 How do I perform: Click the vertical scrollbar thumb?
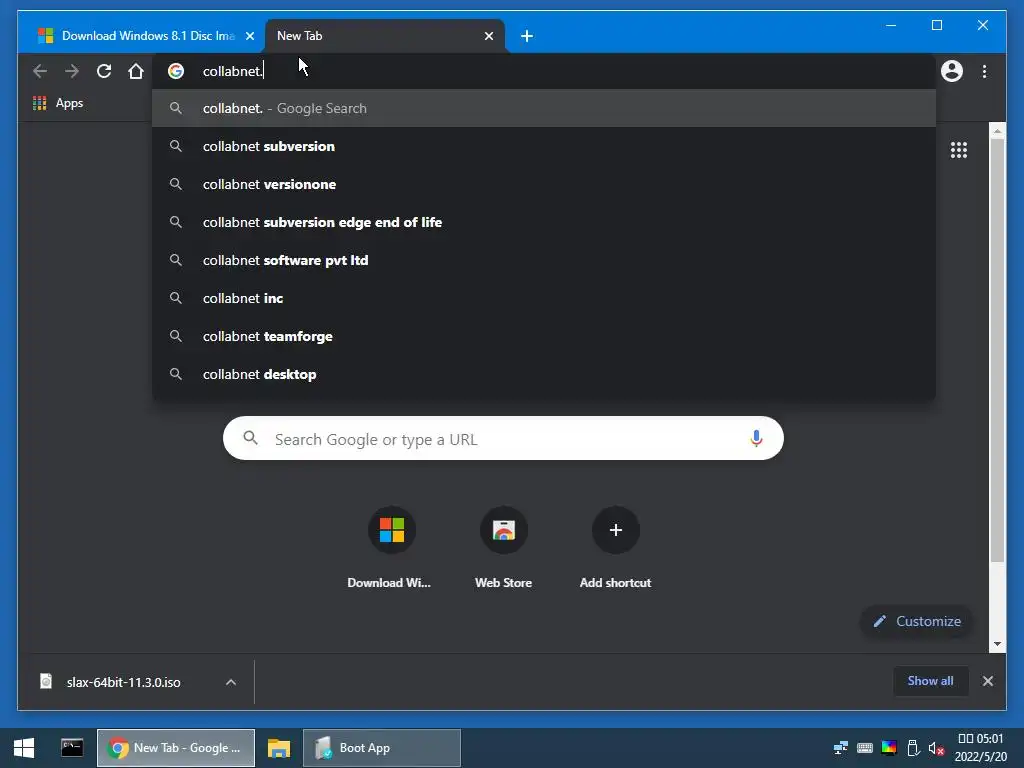click(x=997, y=350)
